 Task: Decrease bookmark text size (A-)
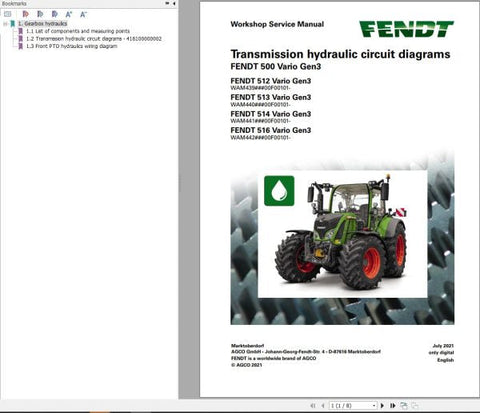click(83, 14)
